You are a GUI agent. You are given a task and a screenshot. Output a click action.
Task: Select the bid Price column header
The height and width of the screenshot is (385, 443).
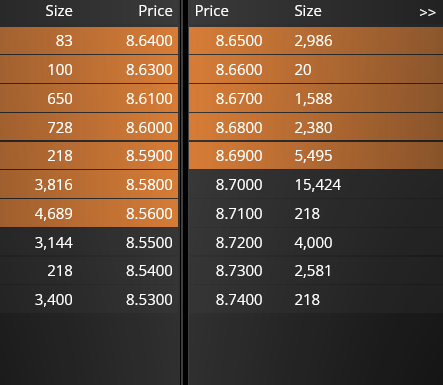pos(155,11)
